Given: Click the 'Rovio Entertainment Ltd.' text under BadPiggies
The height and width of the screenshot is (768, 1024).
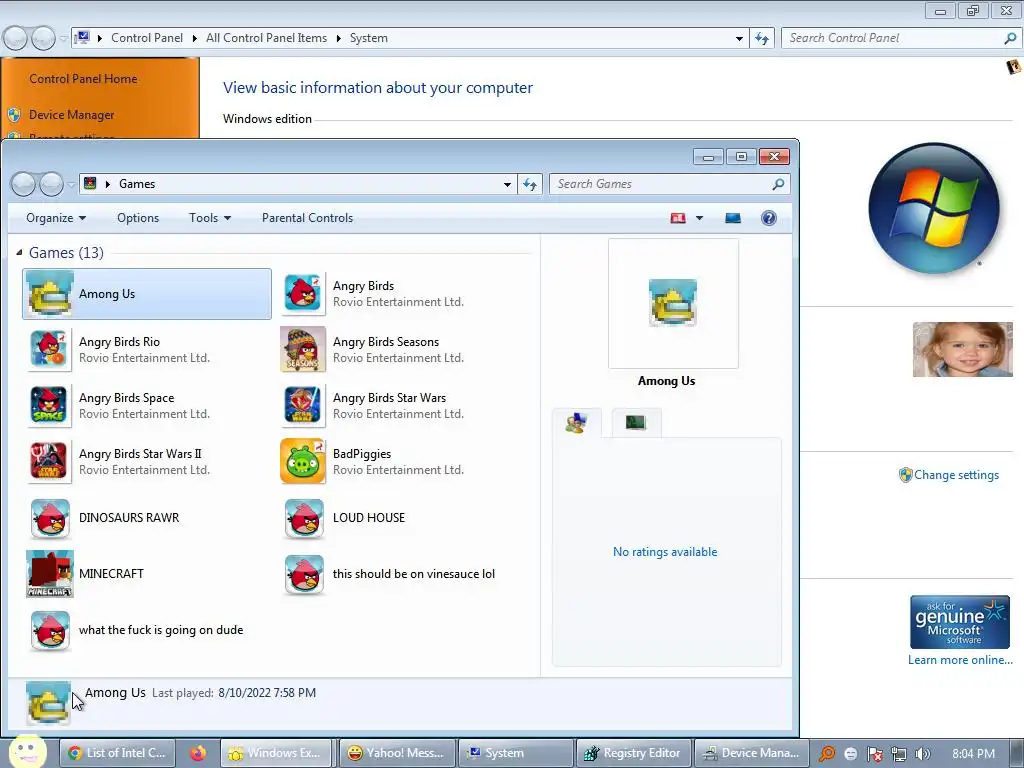Looking at the screenshot, I should [x=398, y=470].
